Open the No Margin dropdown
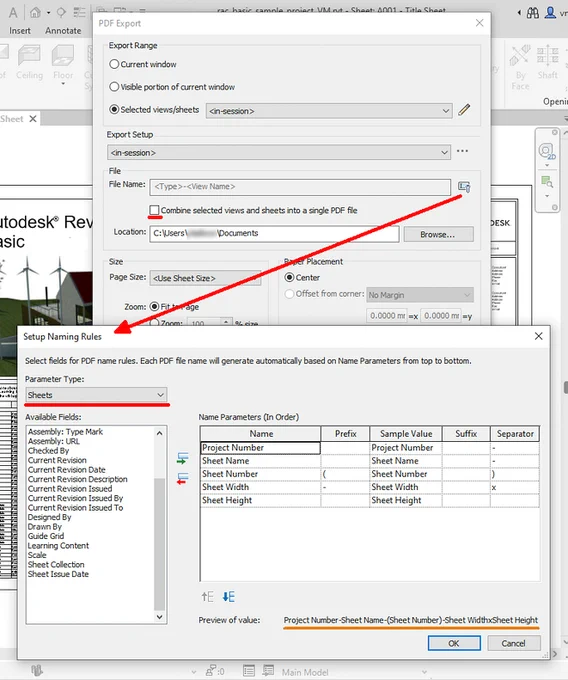568x680 pixels. [x=420, y=295]
